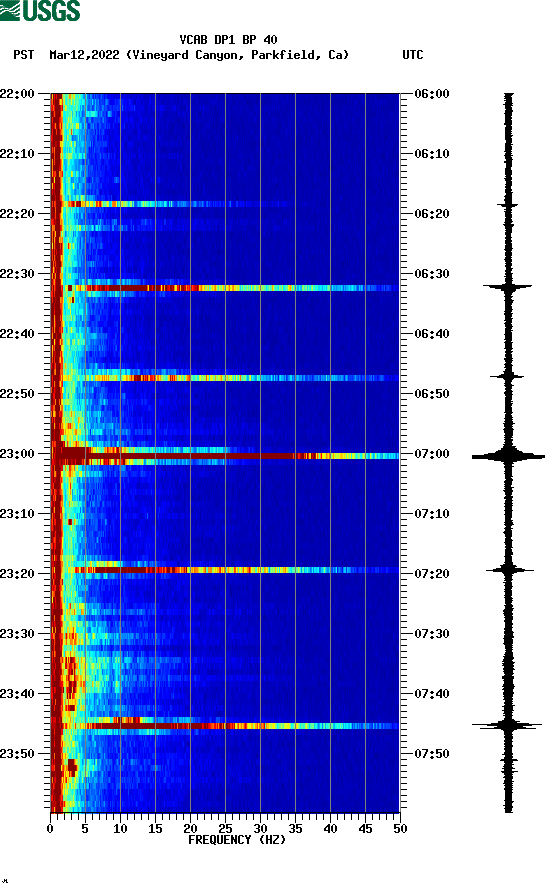Click the seismogram spike near 07:45 UTC
The height and width of the screenshot is (892, 552).
[508, 725]
